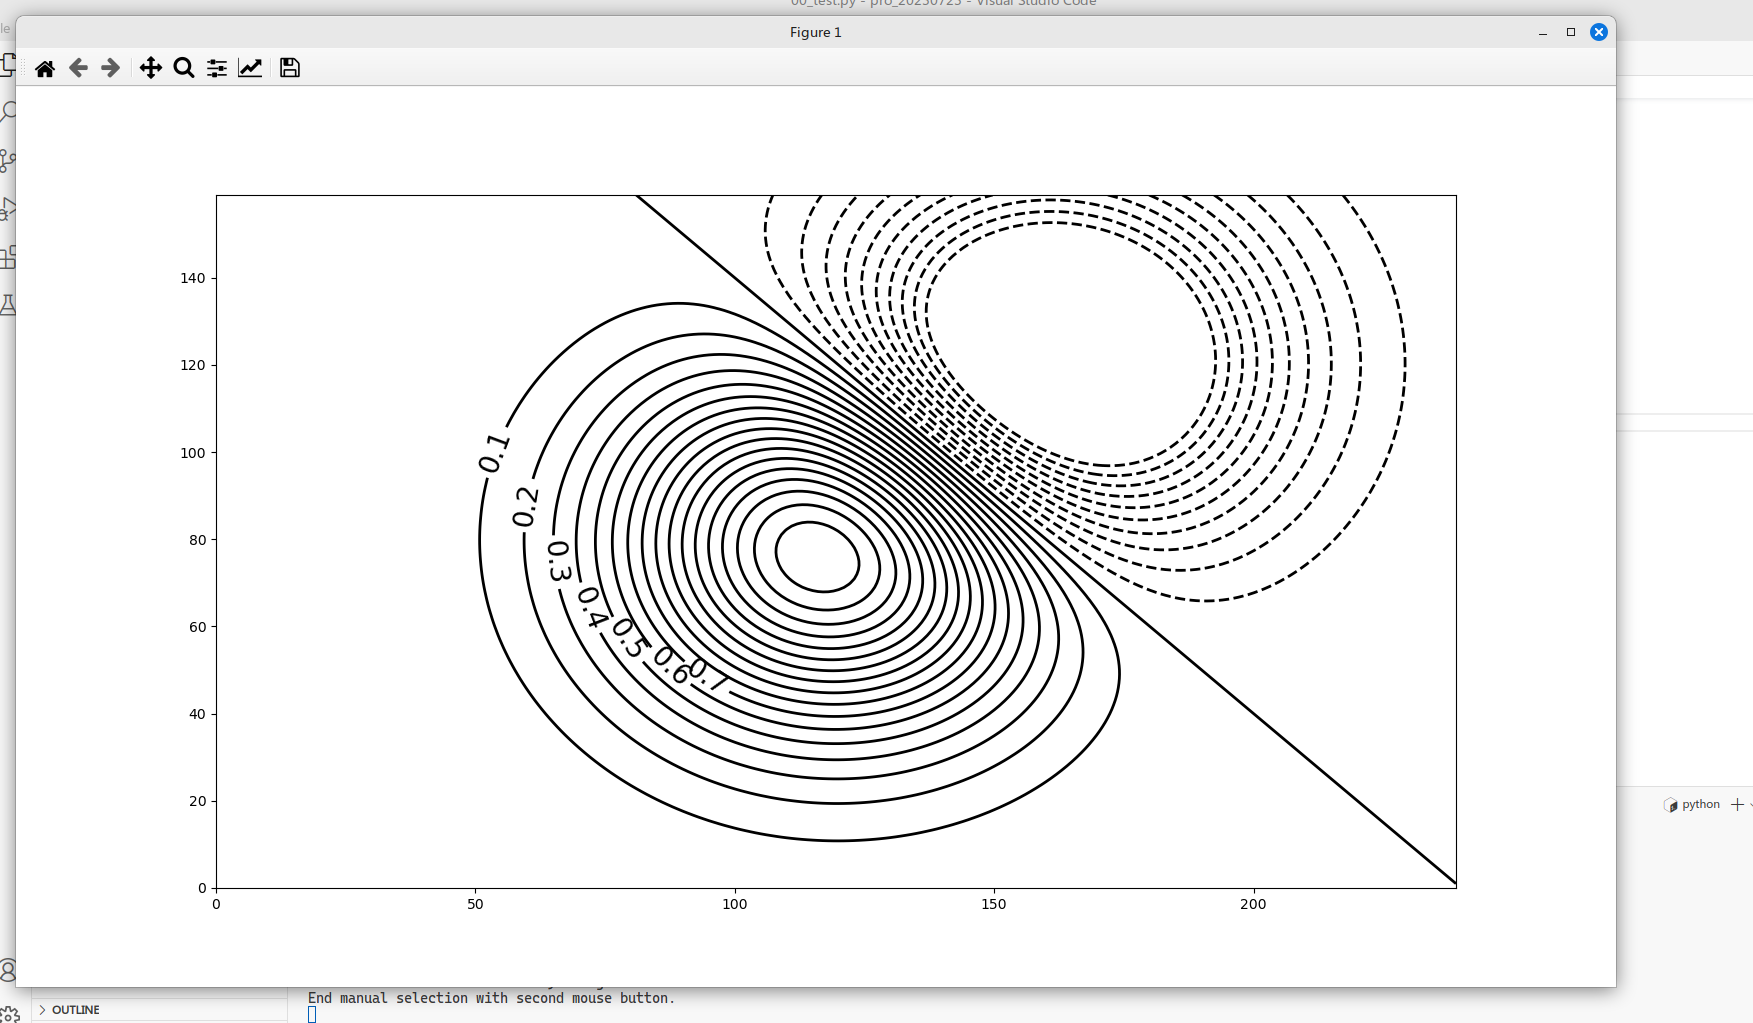Click the Figure 1 title bar text
Image resolution: width=1753 pixels, height=1023 pixels.
(816, 32)
